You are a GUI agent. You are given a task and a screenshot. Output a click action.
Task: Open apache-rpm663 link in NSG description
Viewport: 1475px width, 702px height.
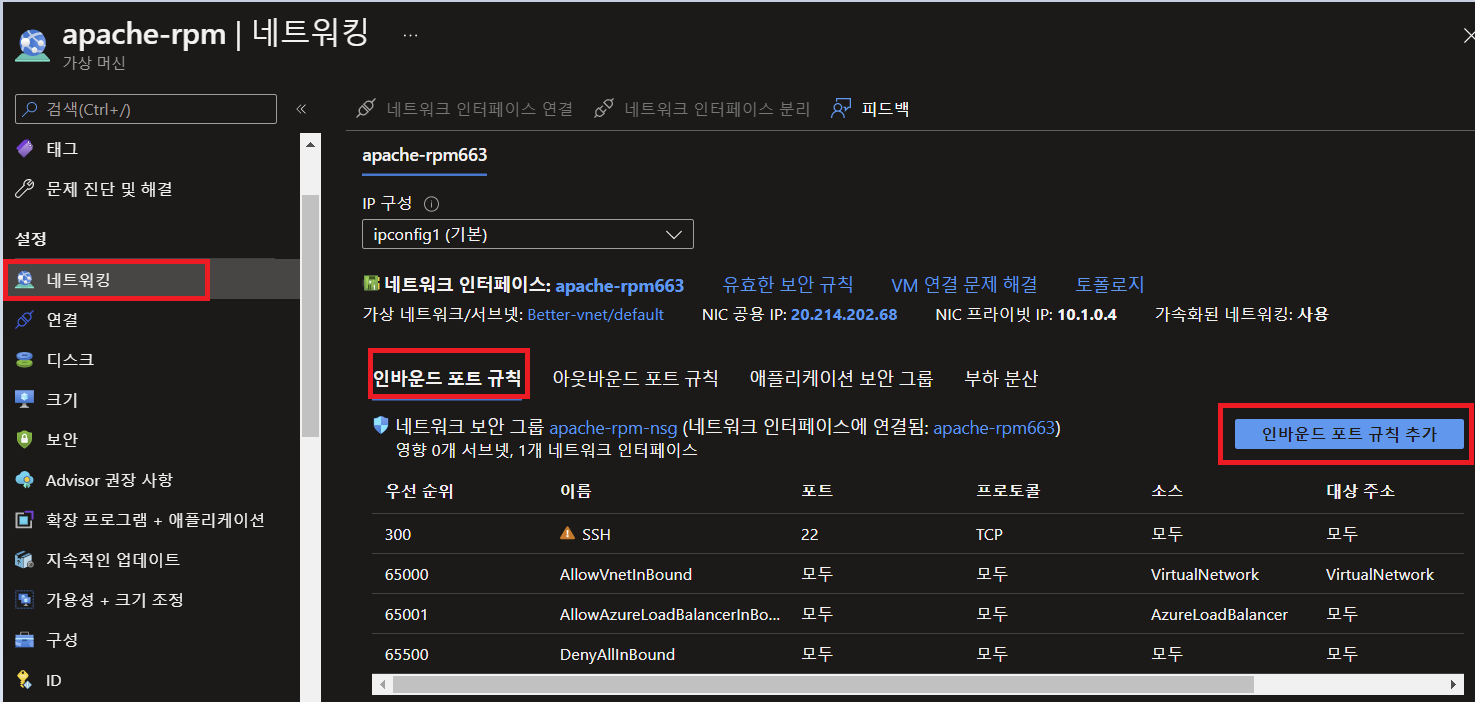click(x=994, y=428)
